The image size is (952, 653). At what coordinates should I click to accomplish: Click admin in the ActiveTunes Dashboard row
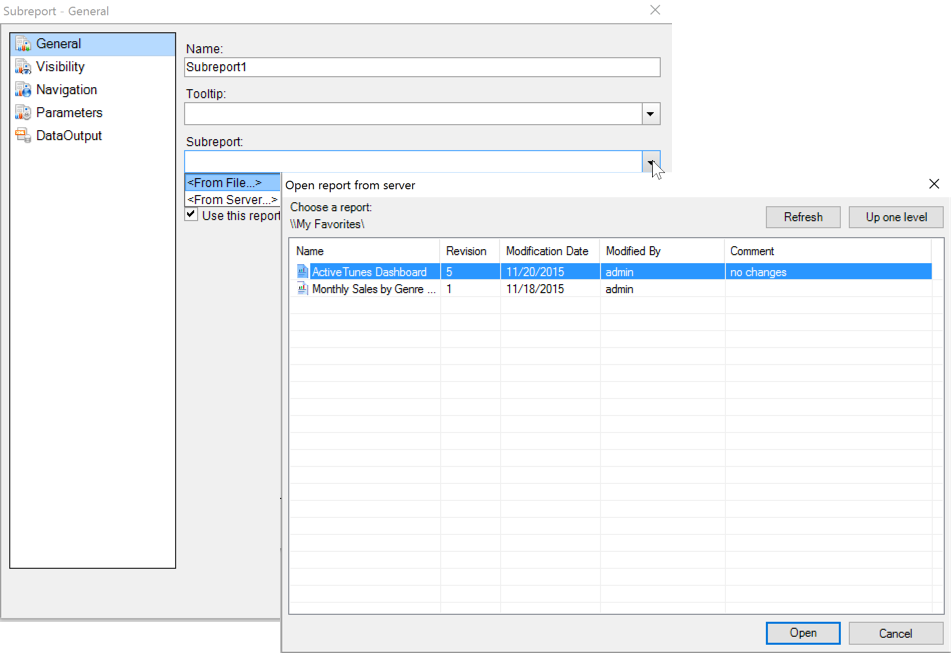point(619,272)
